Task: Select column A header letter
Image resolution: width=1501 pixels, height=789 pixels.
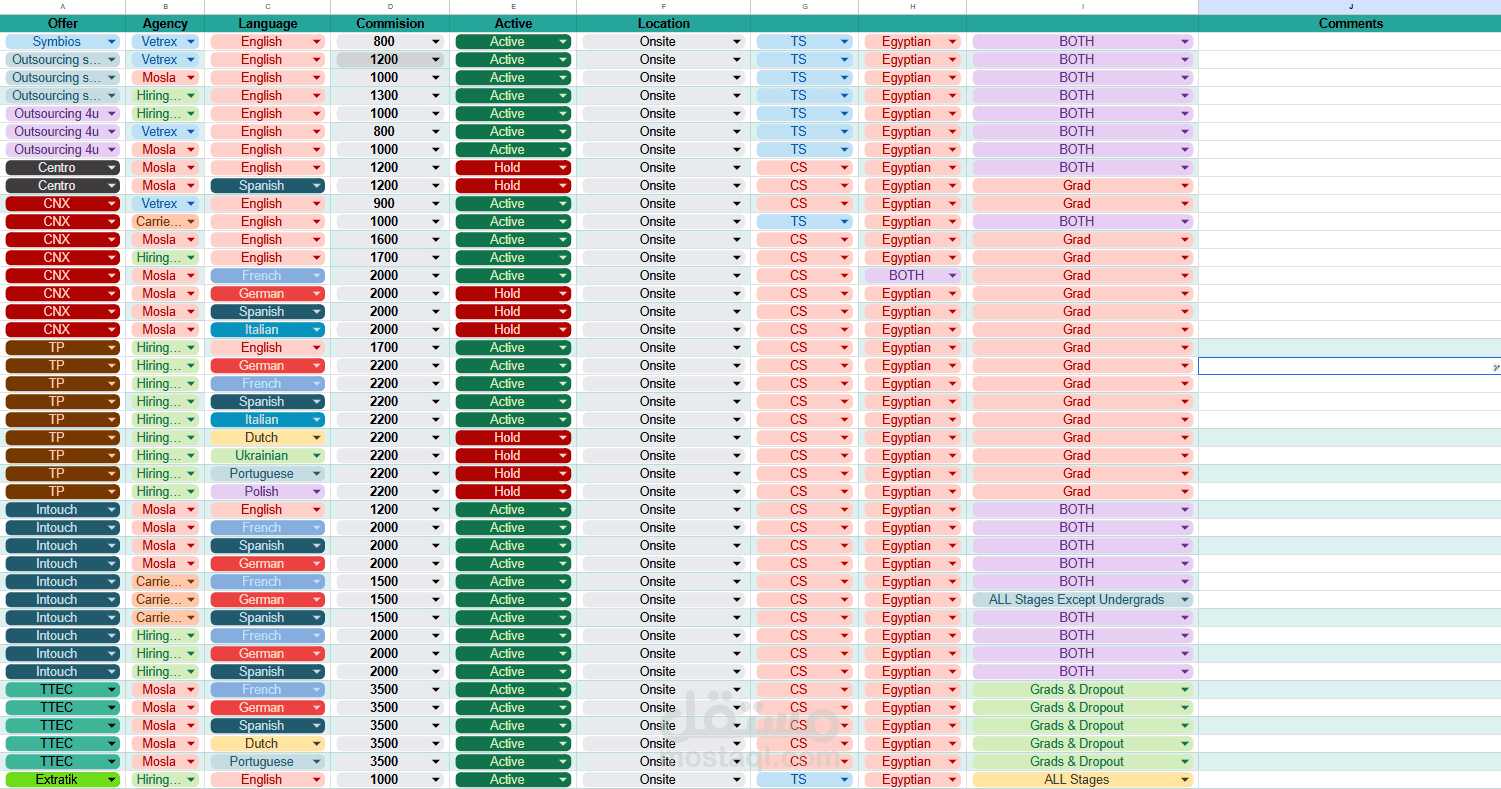Action: 63,7
